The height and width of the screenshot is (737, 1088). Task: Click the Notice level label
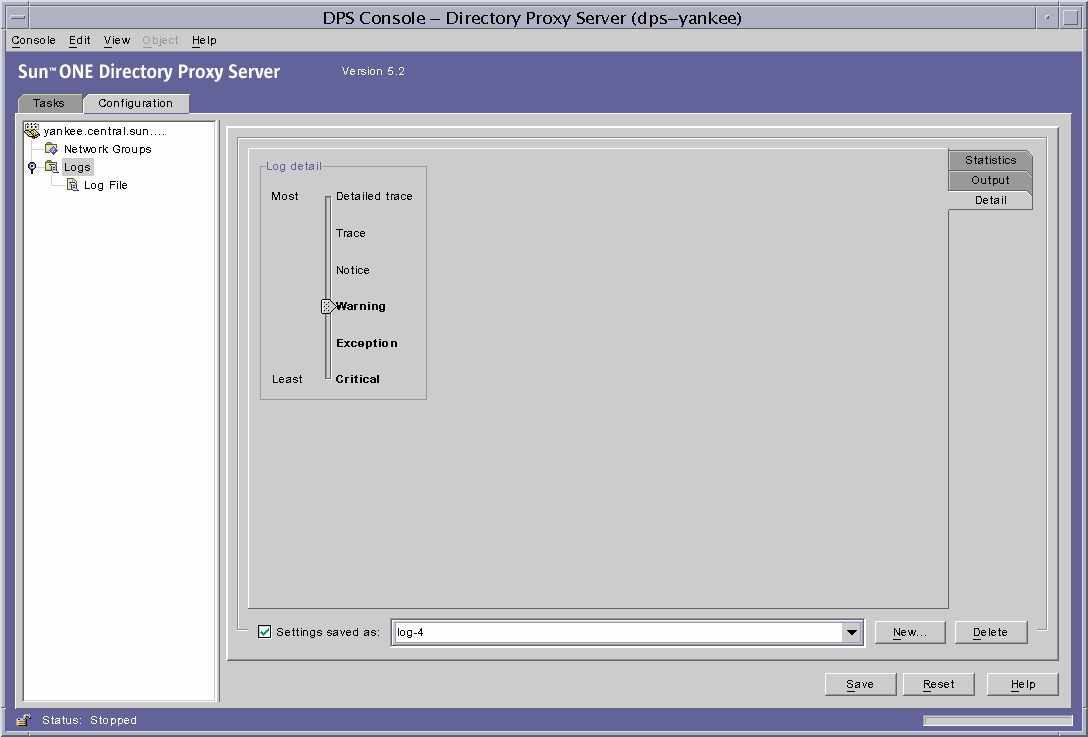(x=352, y=270)
